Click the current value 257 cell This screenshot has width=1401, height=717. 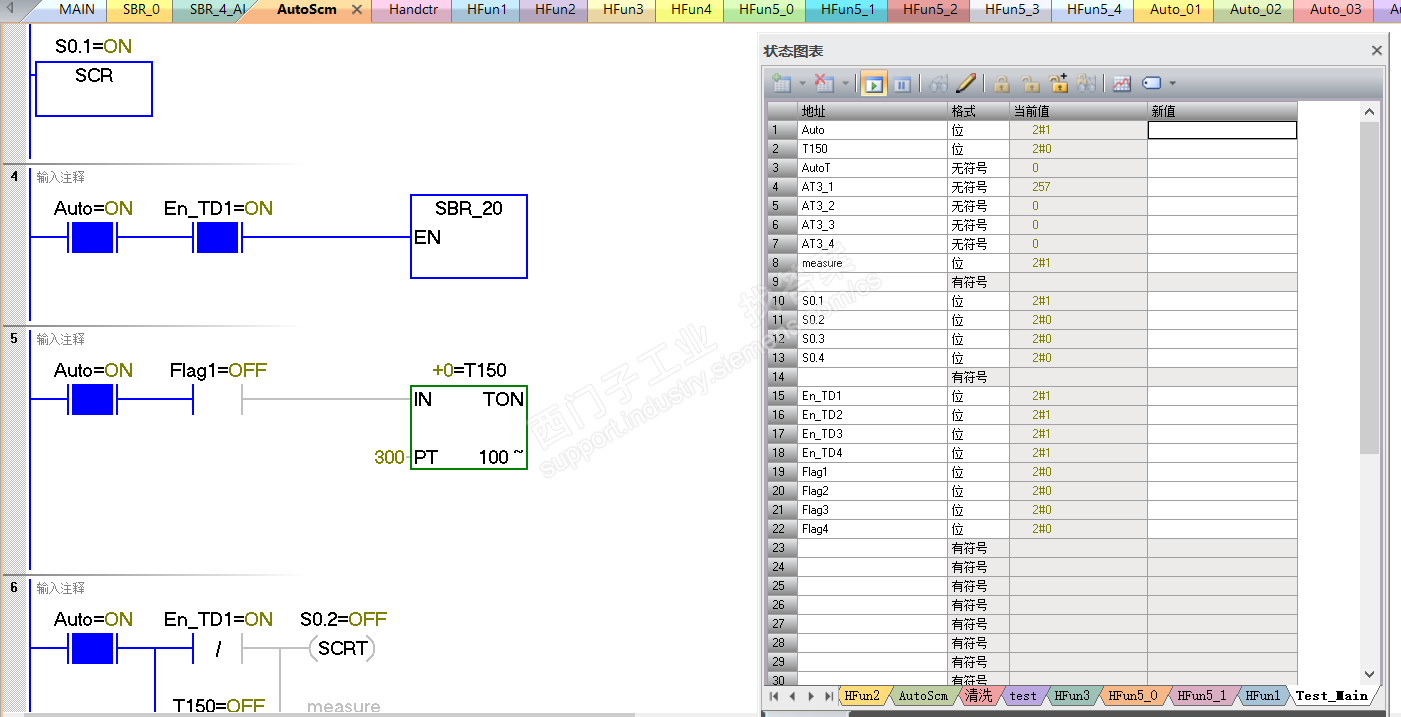point(1078,187)
